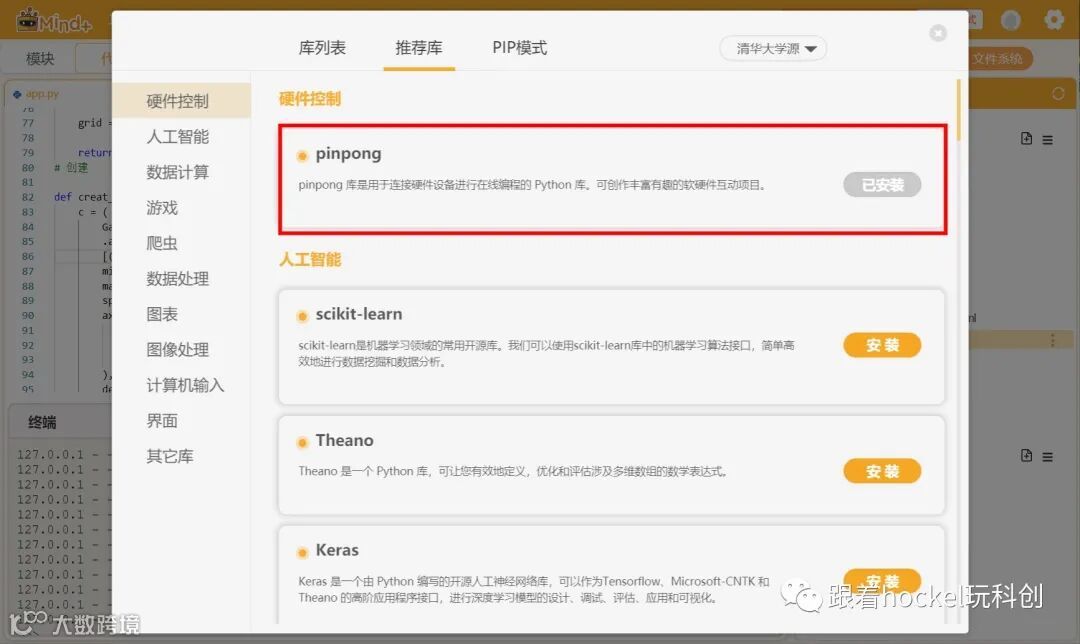Select 图表 category in sidebar
The width and height of the screenshot is (1080, 644).
point(162,314)
